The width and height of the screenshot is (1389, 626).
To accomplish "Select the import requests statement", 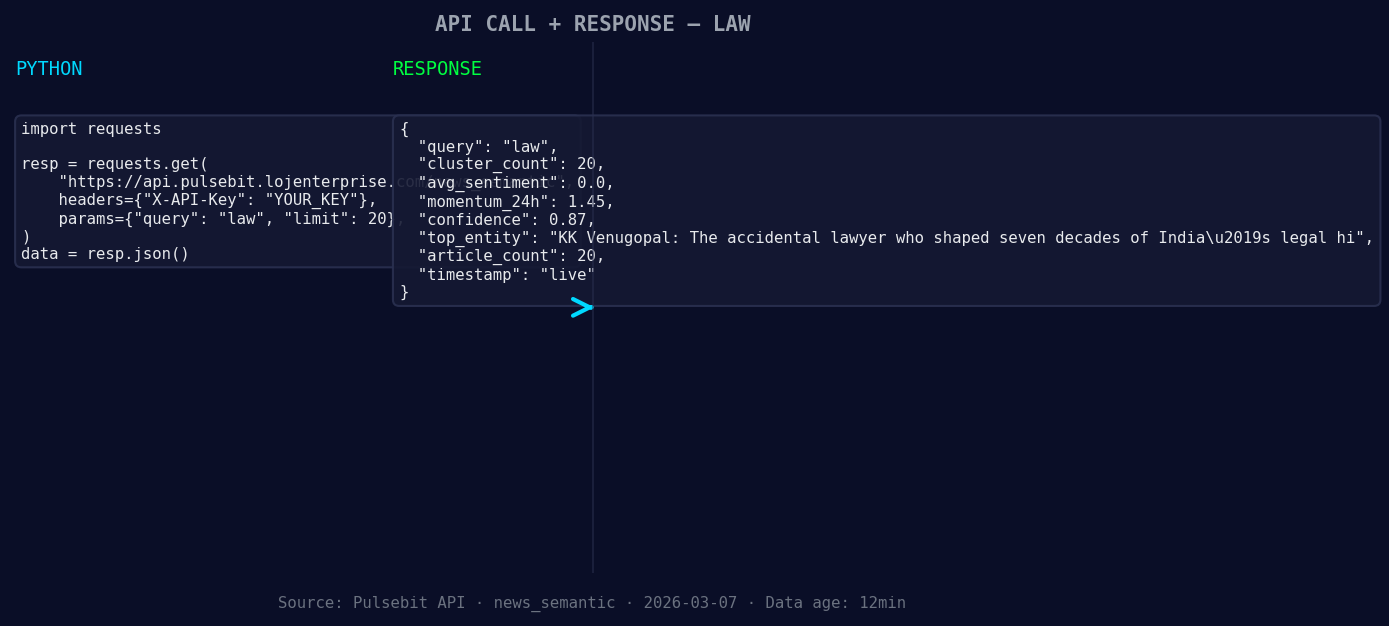I will tap(90, 128).
